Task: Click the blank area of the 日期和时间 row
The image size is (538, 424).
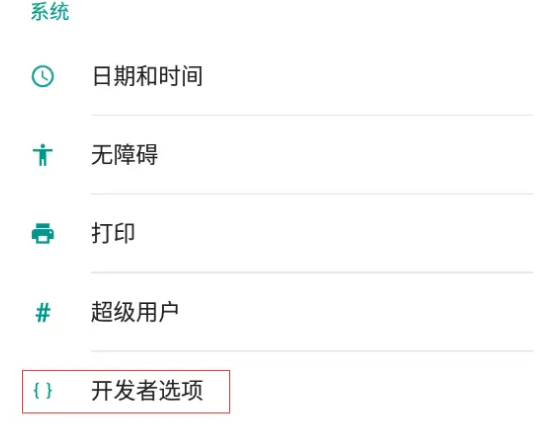Action: pyautogui.click(x=367, y=76)
